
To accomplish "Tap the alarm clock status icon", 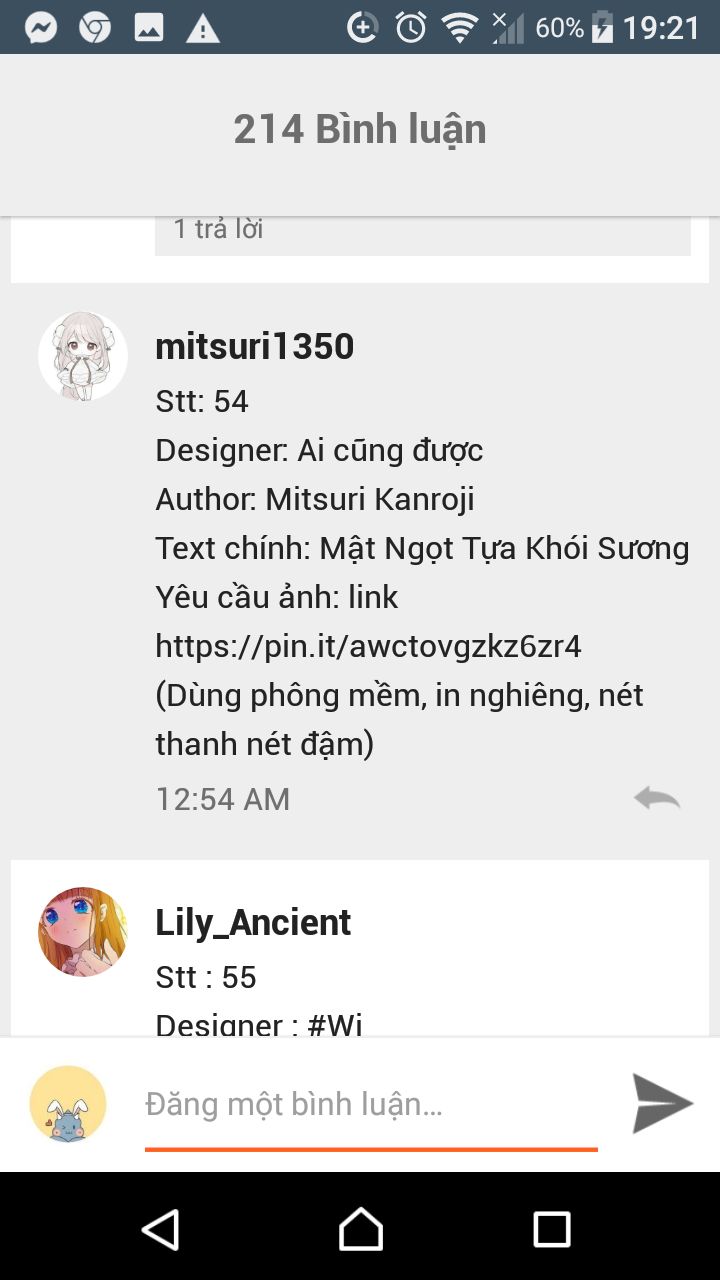I will click(x=411, y=28).
